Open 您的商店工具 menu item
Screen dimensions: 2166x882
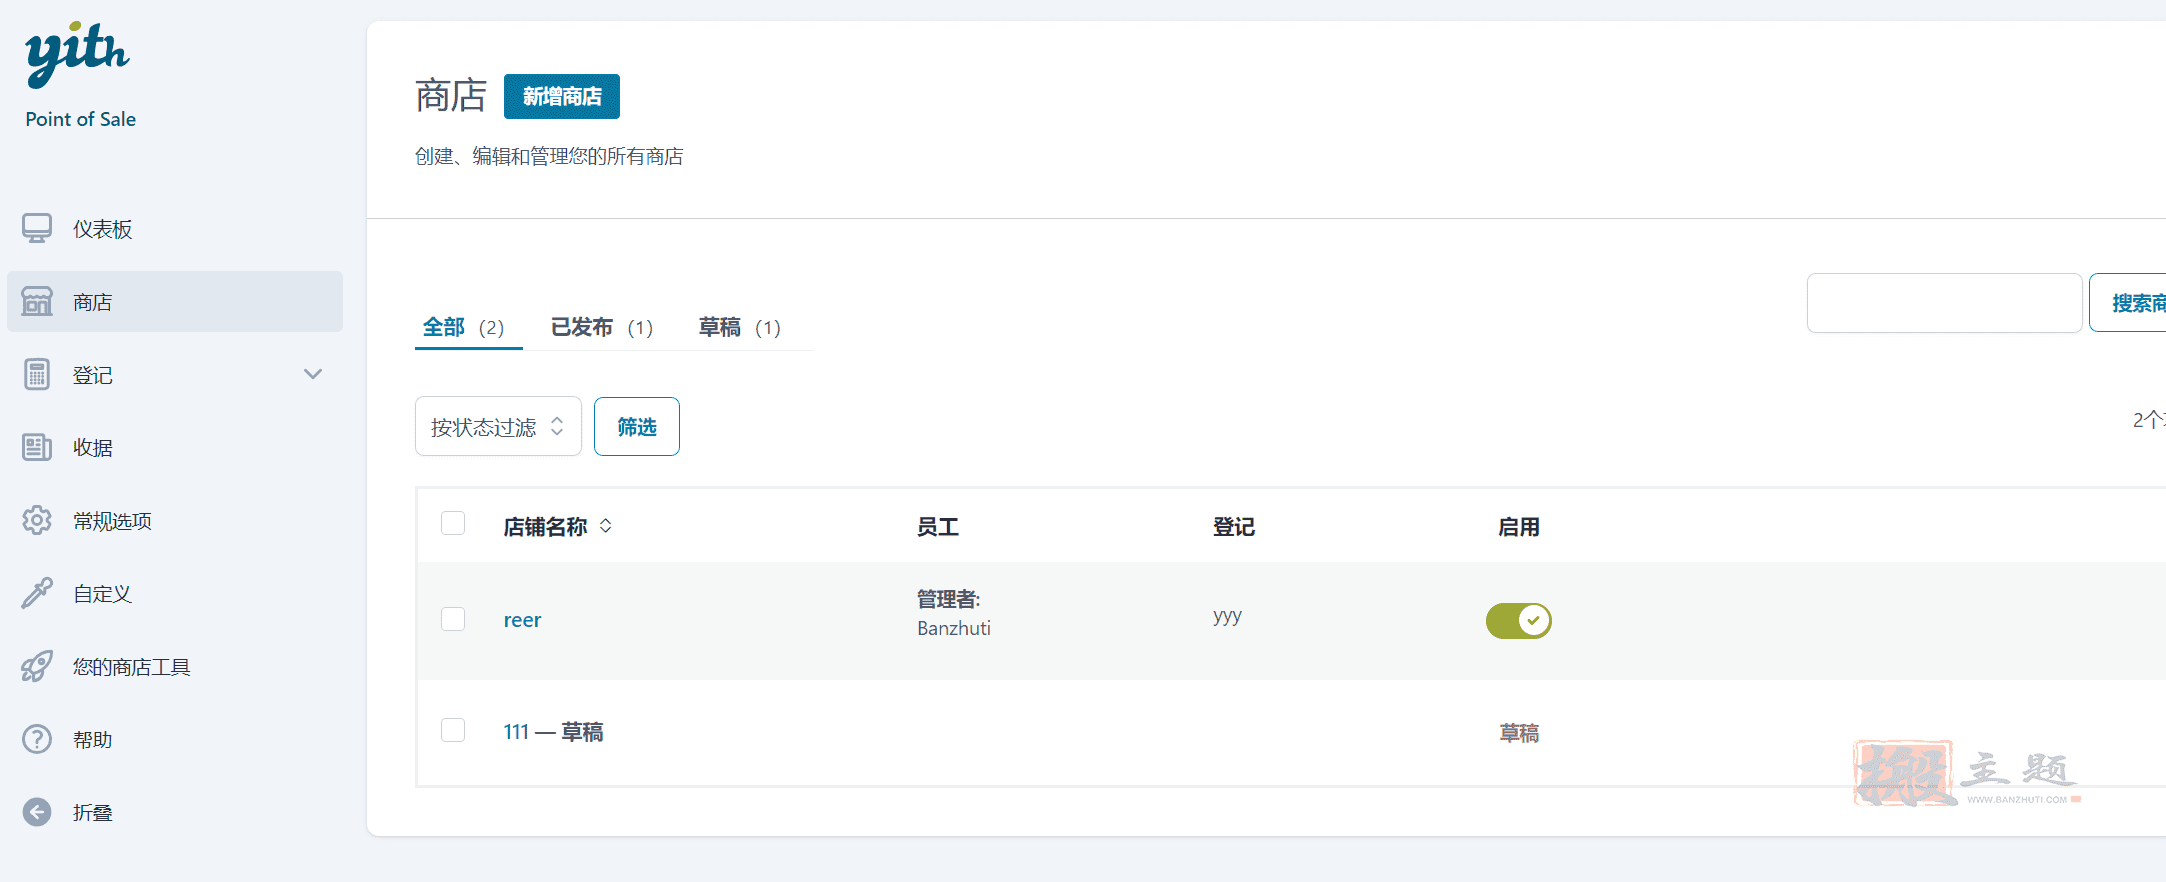click(x=175, y=666)
